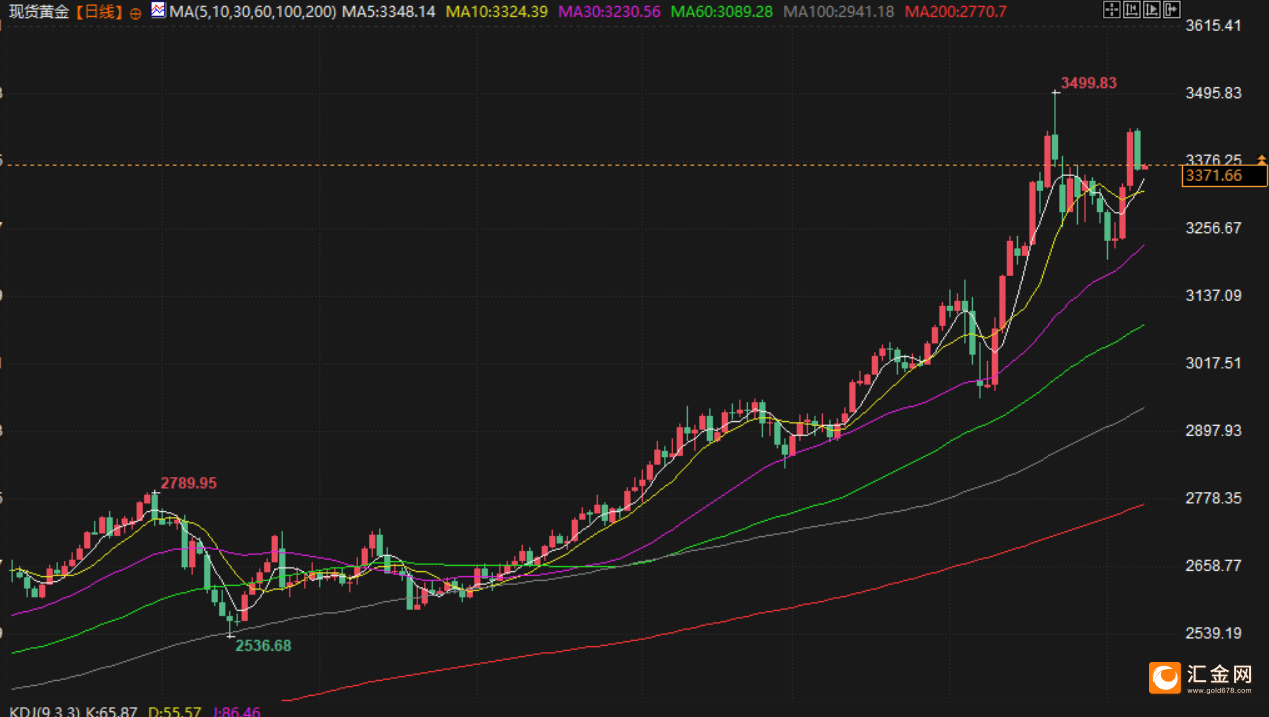Click the KDJ K:65.87 value

tap(112, 711)
